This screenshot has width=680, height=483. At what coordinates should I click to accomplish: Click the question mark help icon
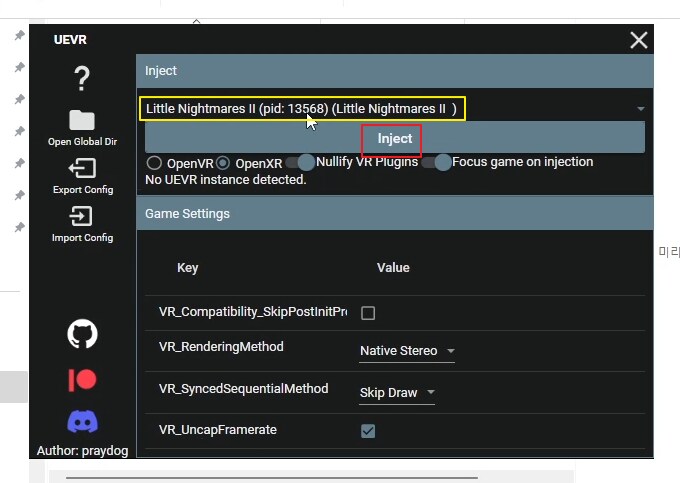(x=82, y=78)
